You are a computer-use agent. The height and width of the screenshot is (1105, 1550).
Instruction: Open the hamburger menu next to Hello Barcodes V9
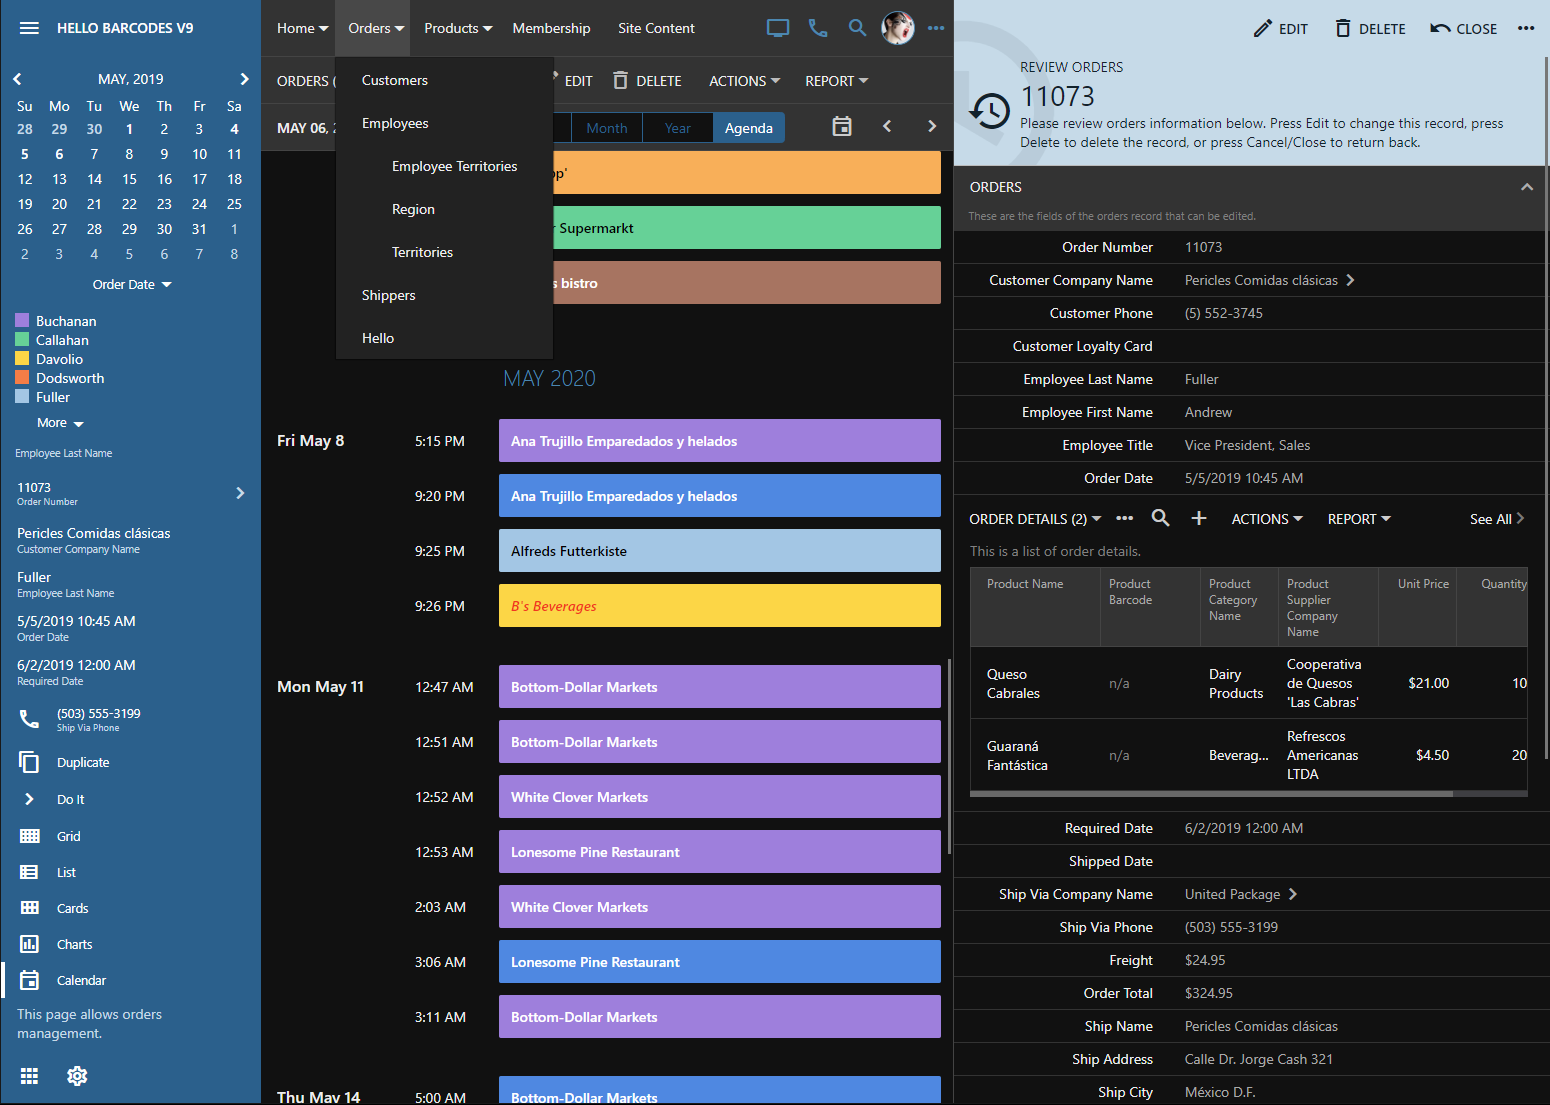point(29,28)
